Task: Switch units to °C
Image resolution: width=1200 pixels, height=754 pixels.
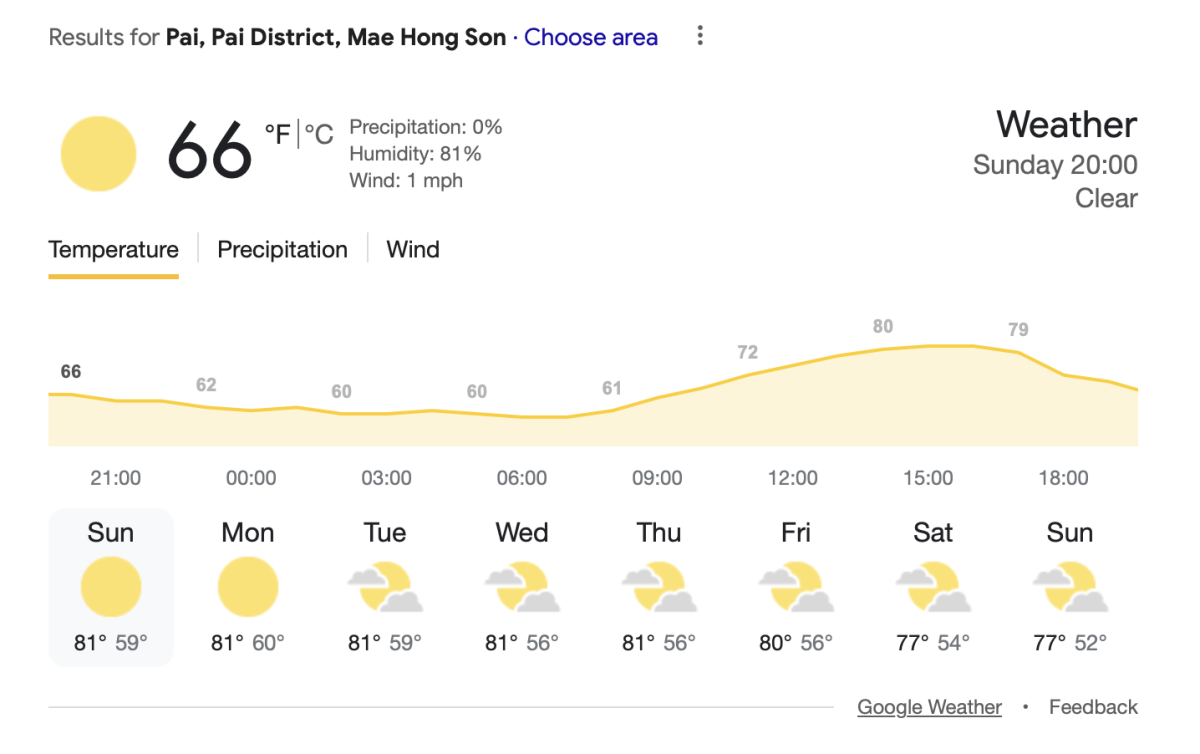Action: coord(319,134)
